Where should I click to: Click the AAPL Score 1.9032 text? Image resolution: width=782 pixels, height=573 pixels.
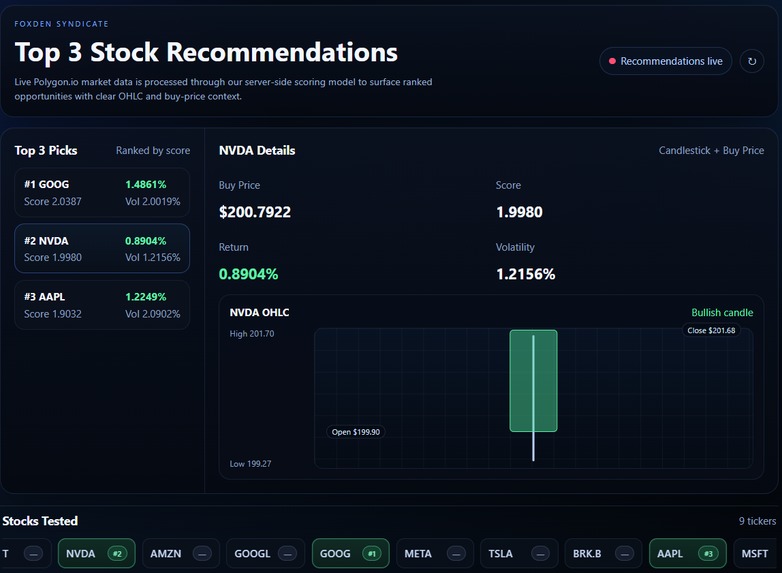coord(53,314)
